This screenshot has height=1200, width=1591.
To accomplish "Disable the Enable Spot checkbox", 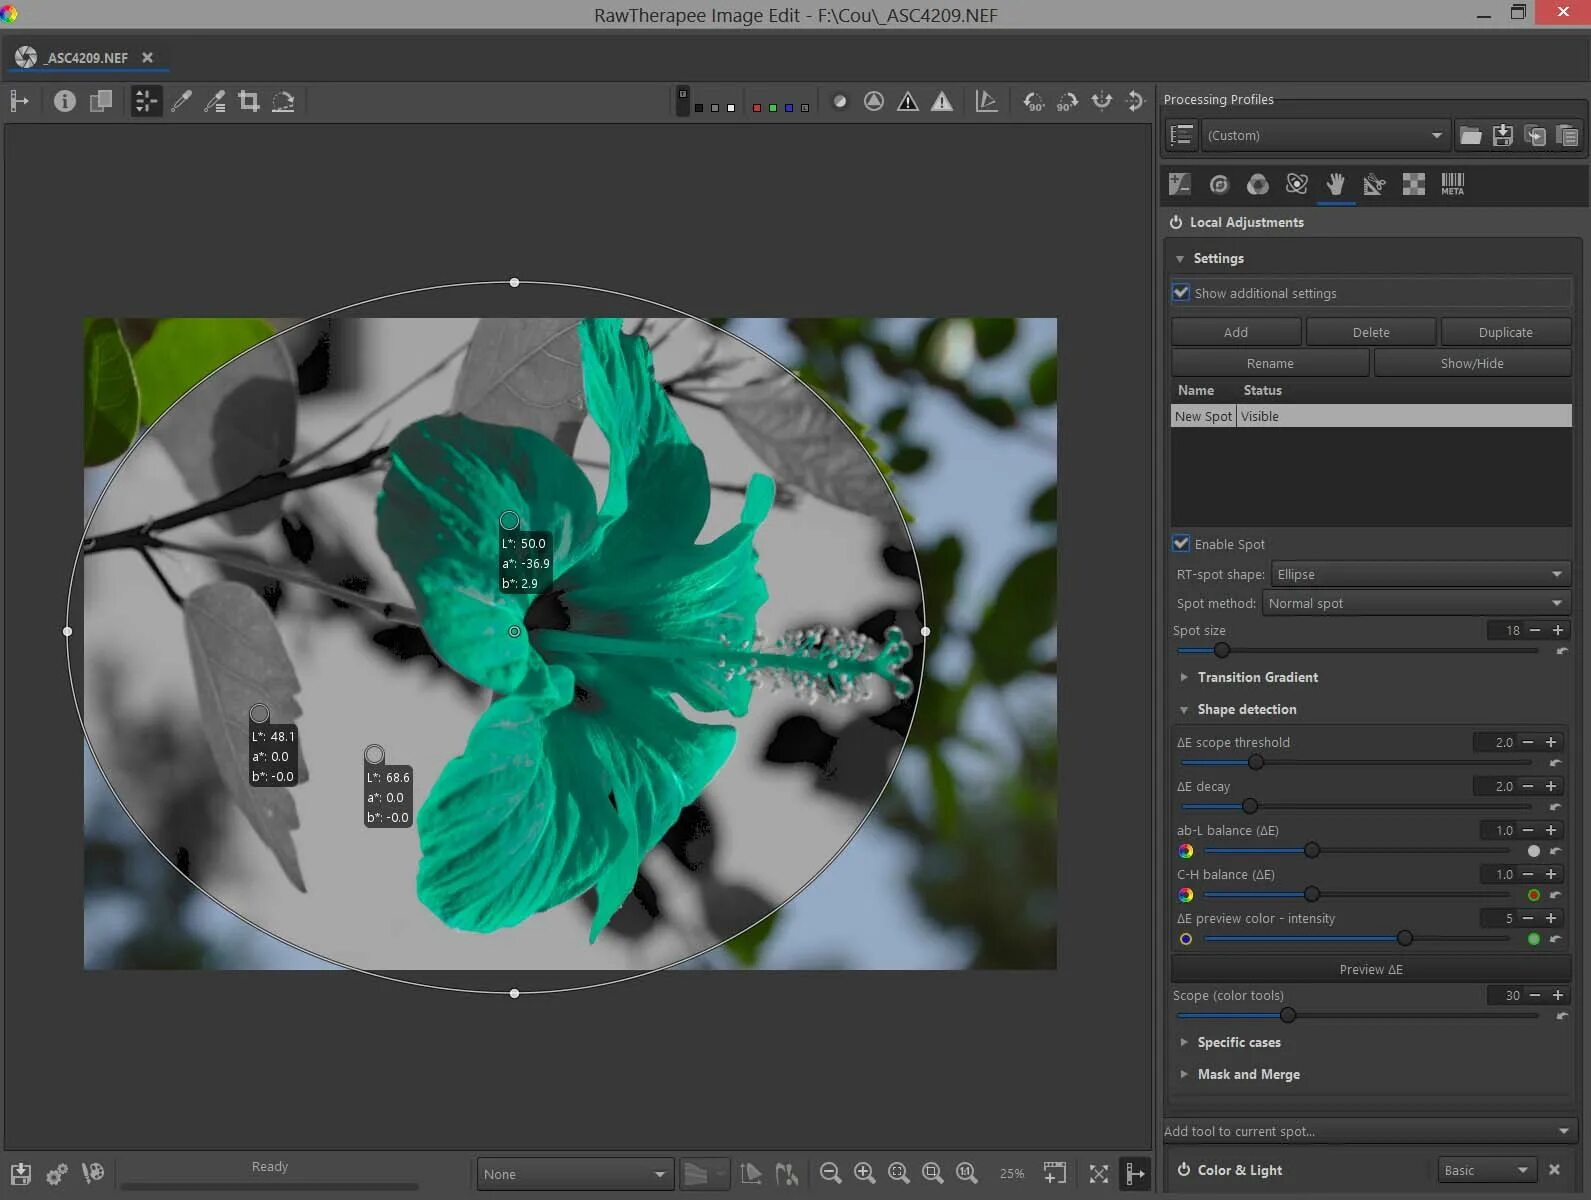I will pyautogui.click(x=1181, y=544).
